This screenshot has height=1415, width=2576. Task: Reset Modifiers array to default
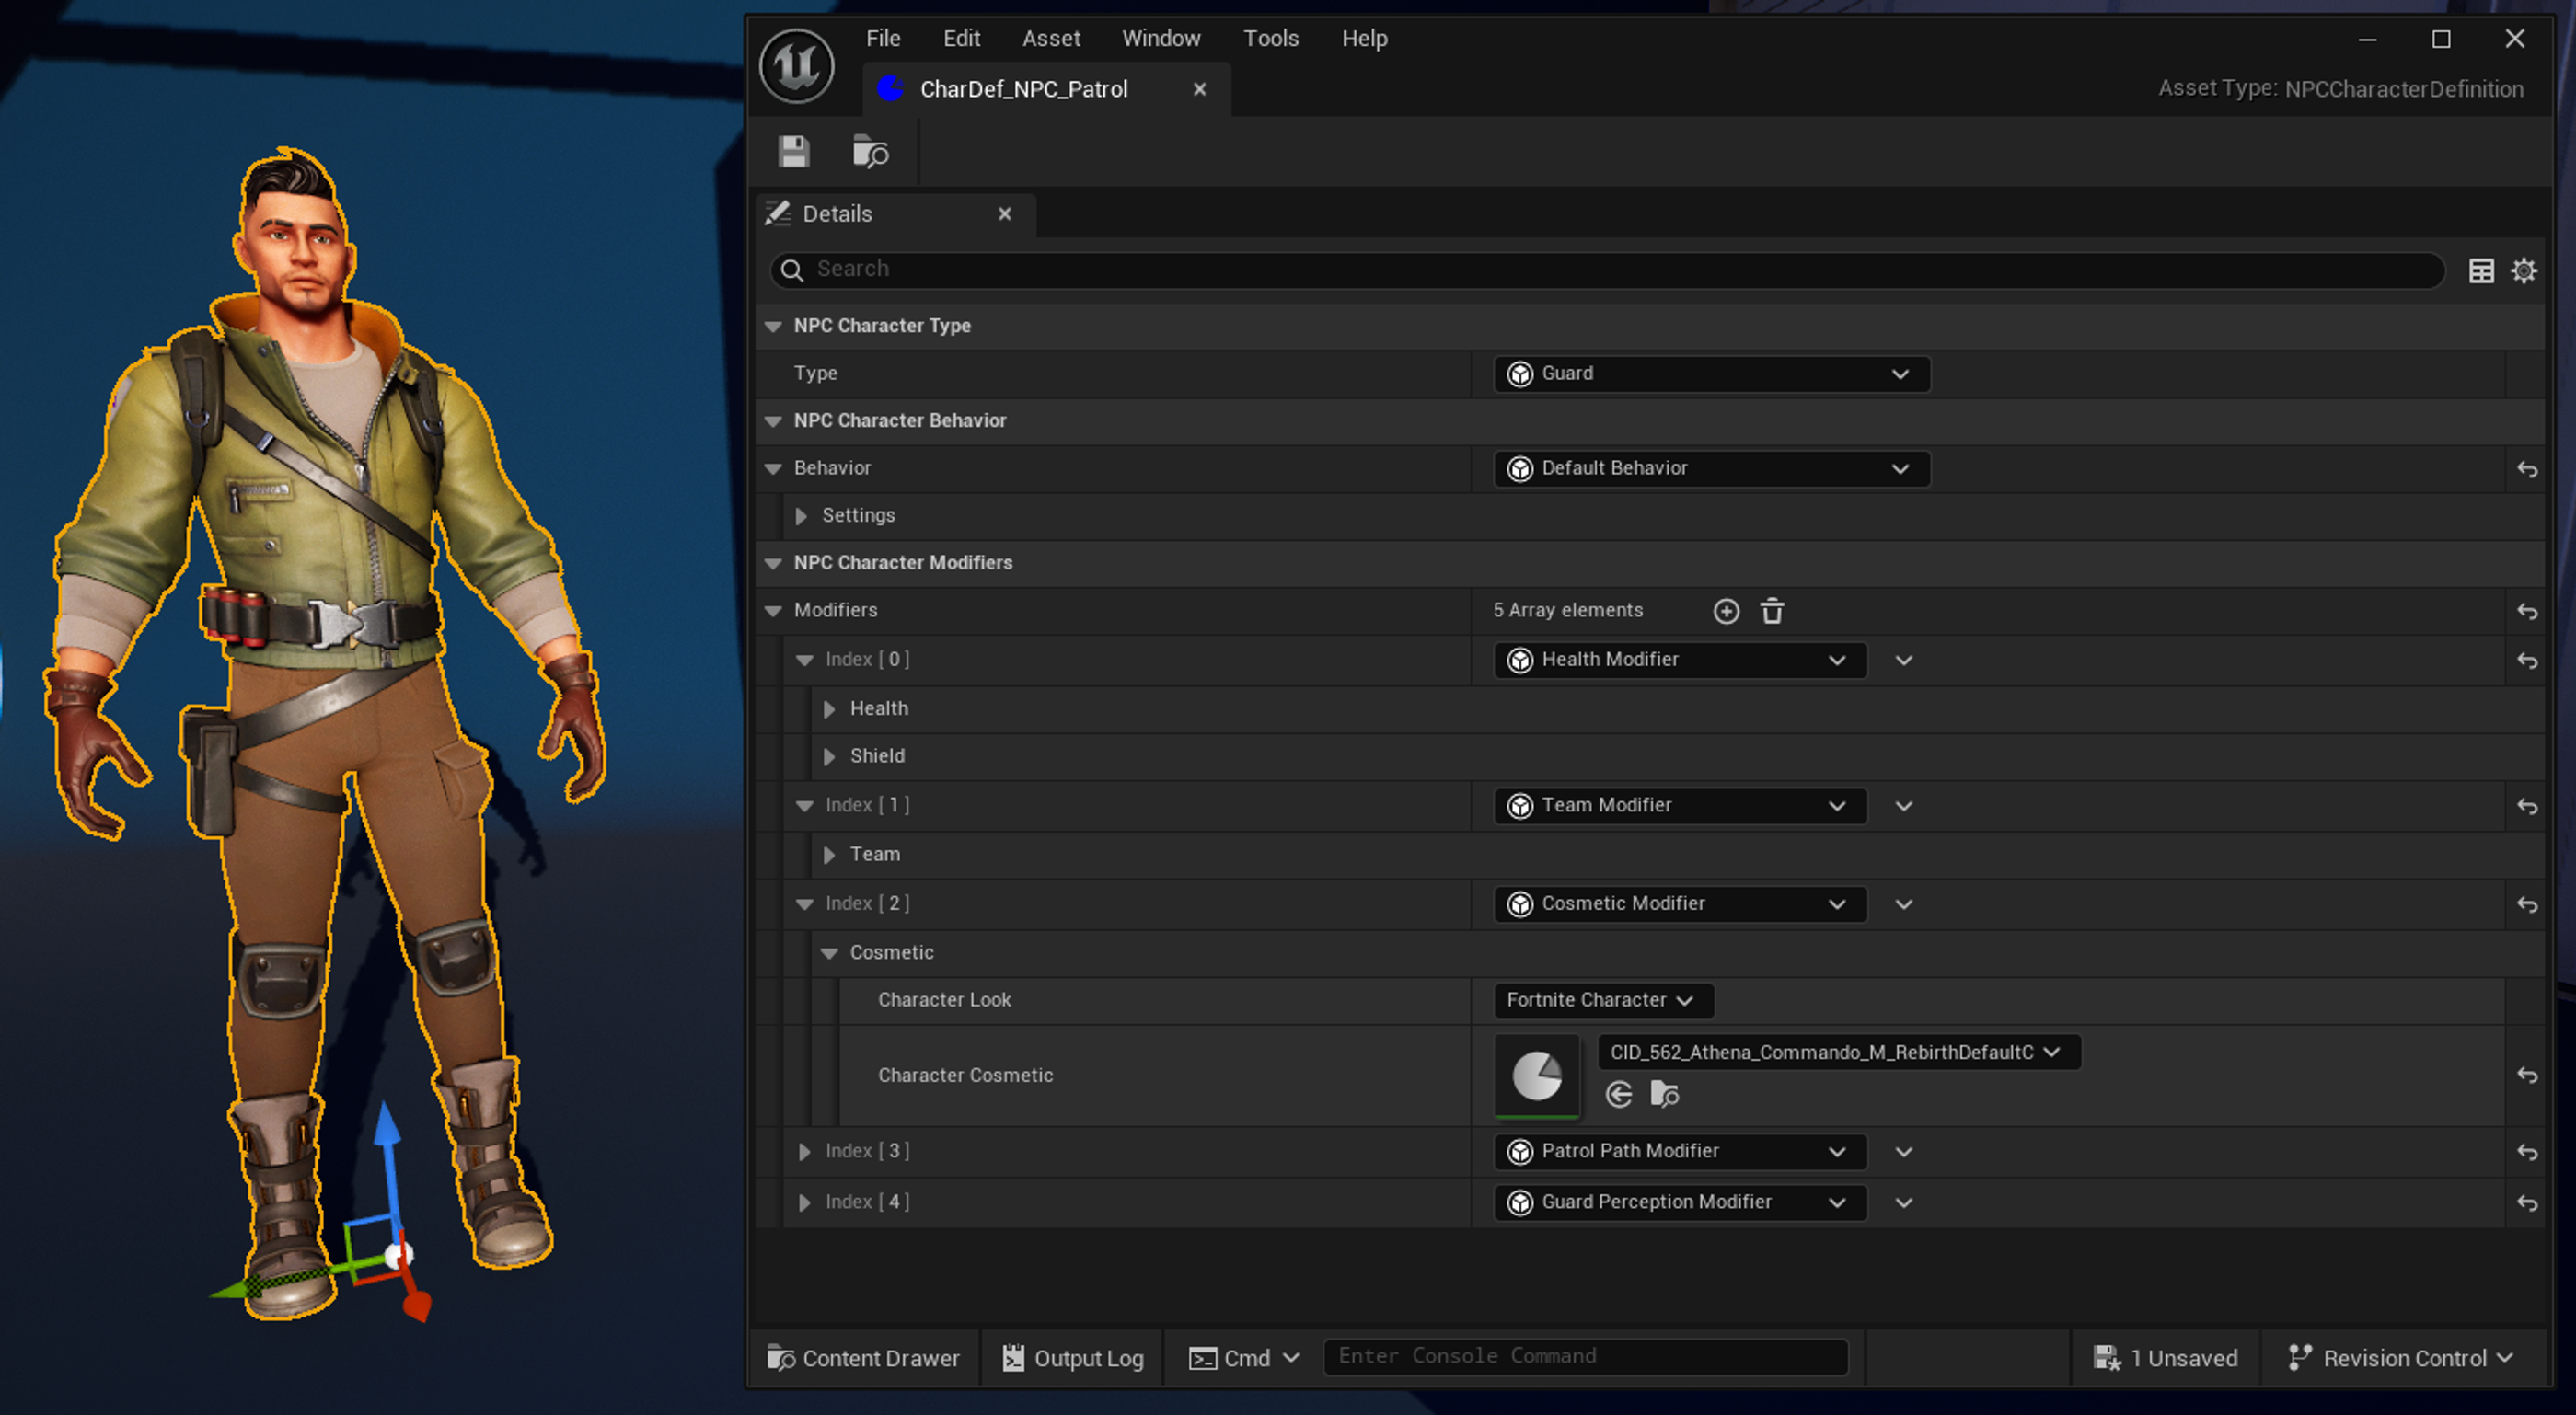coord(2527,611)
